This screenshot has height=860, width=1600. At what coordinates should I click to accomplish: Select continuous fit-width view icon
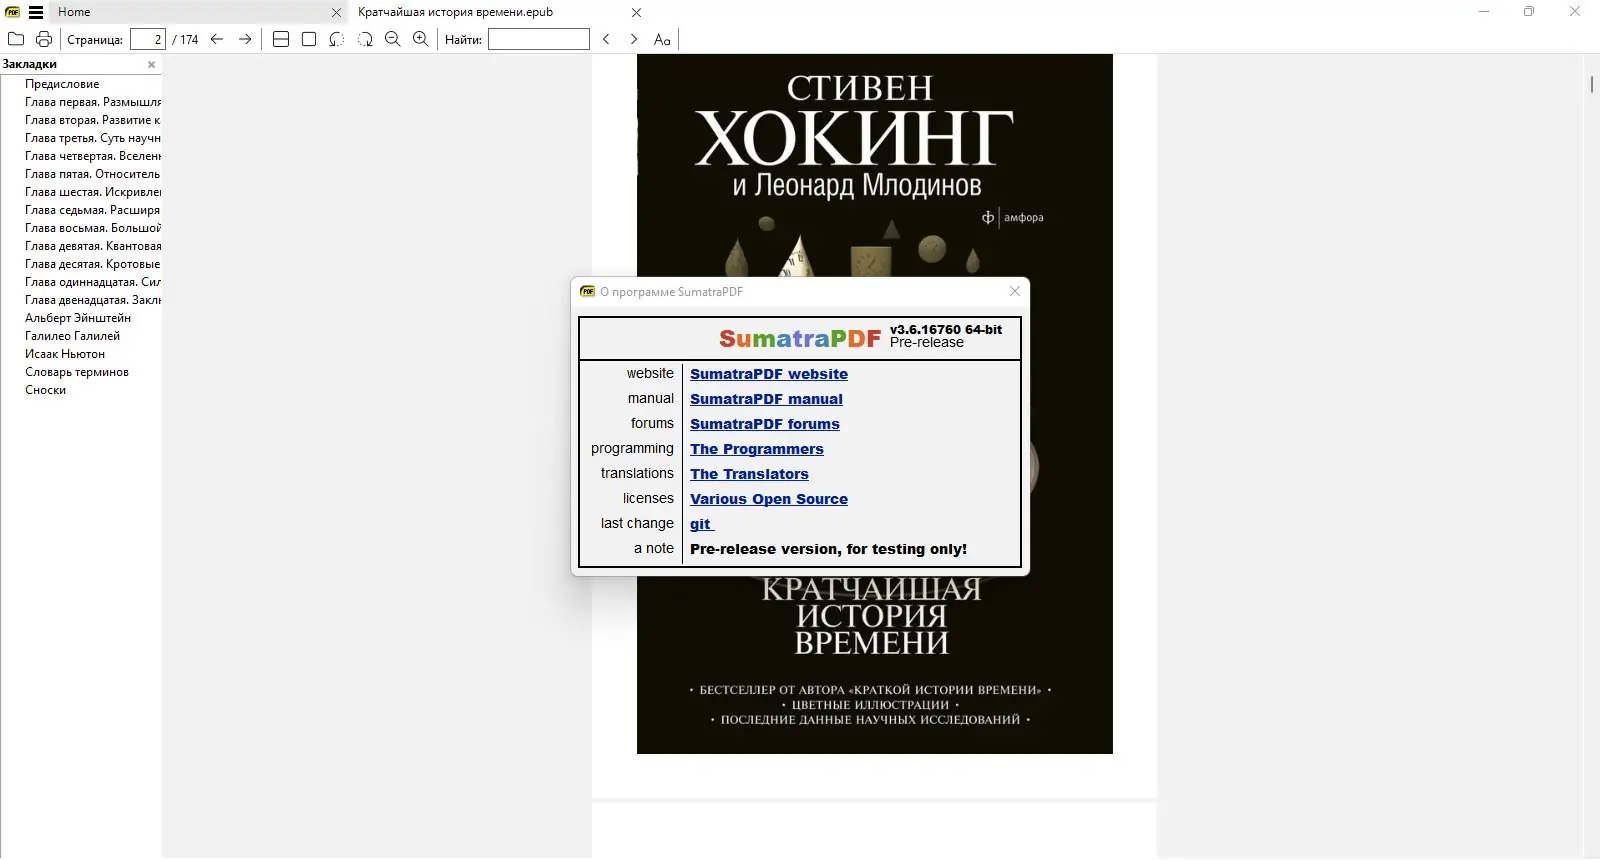tap(281, 39)
